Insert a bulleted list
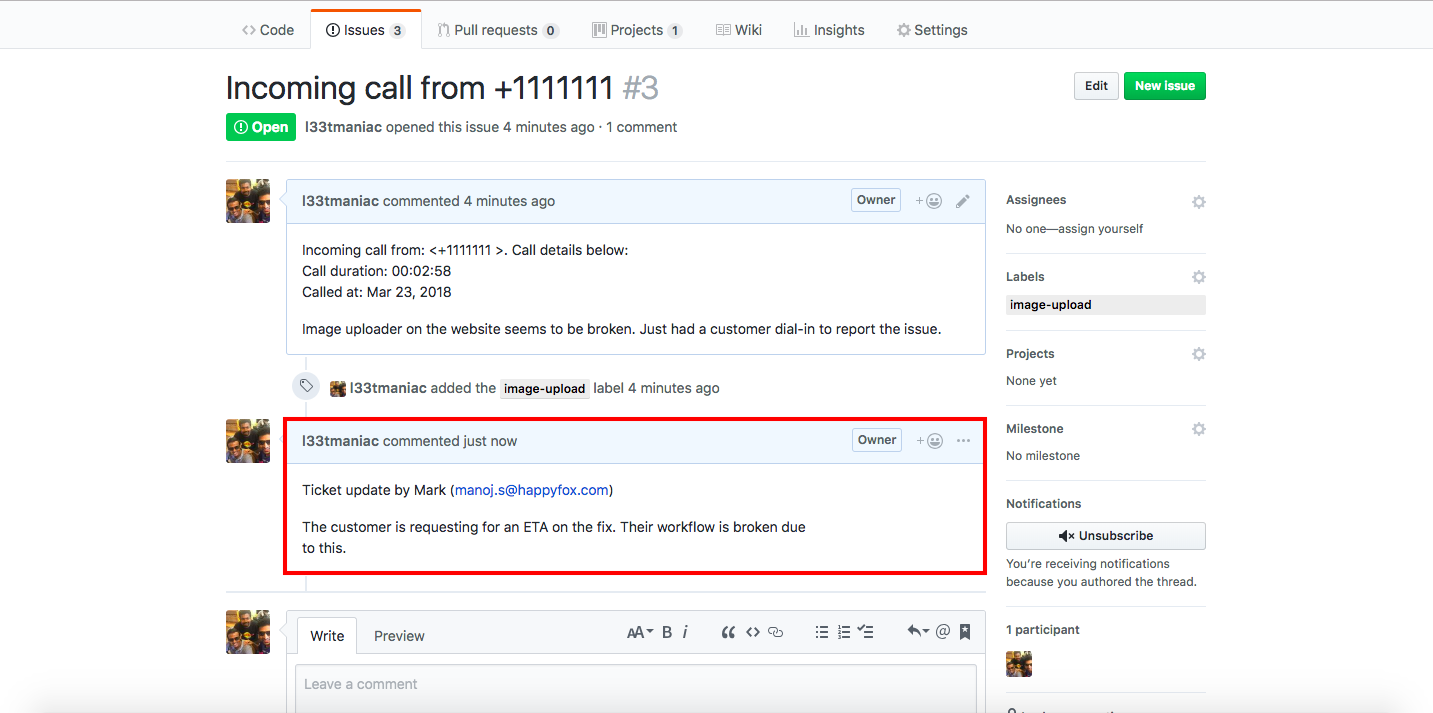This screenshot has width=1433, height=713. coord(822,632)
